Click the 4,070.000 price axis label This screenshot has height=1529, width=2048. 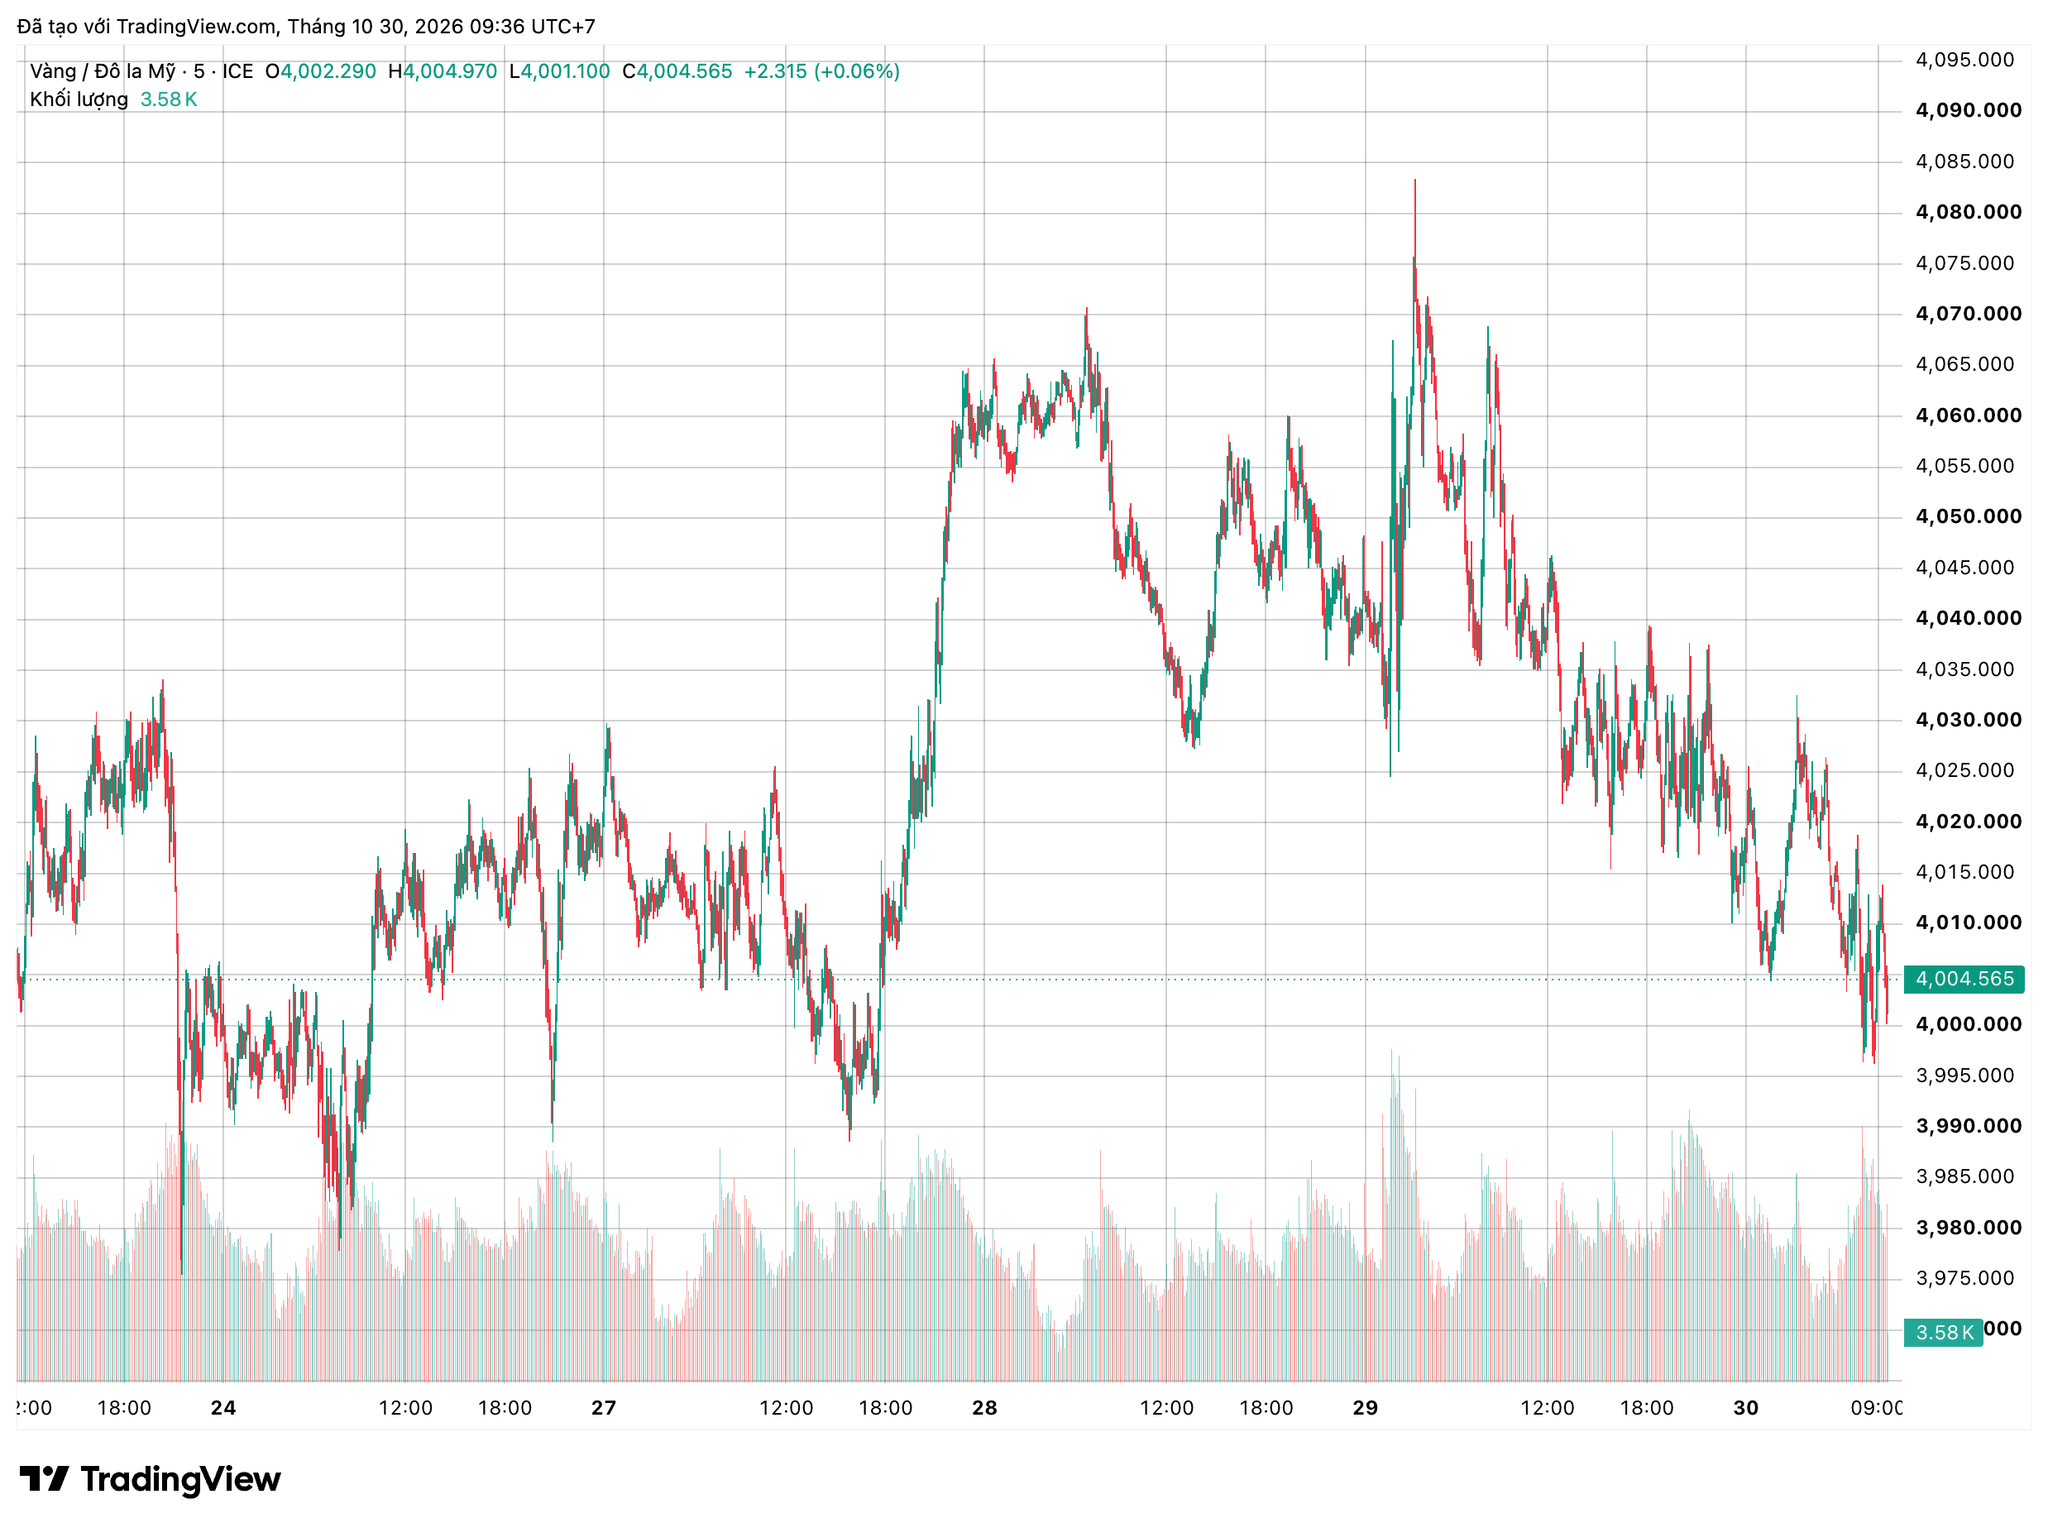1968,314
